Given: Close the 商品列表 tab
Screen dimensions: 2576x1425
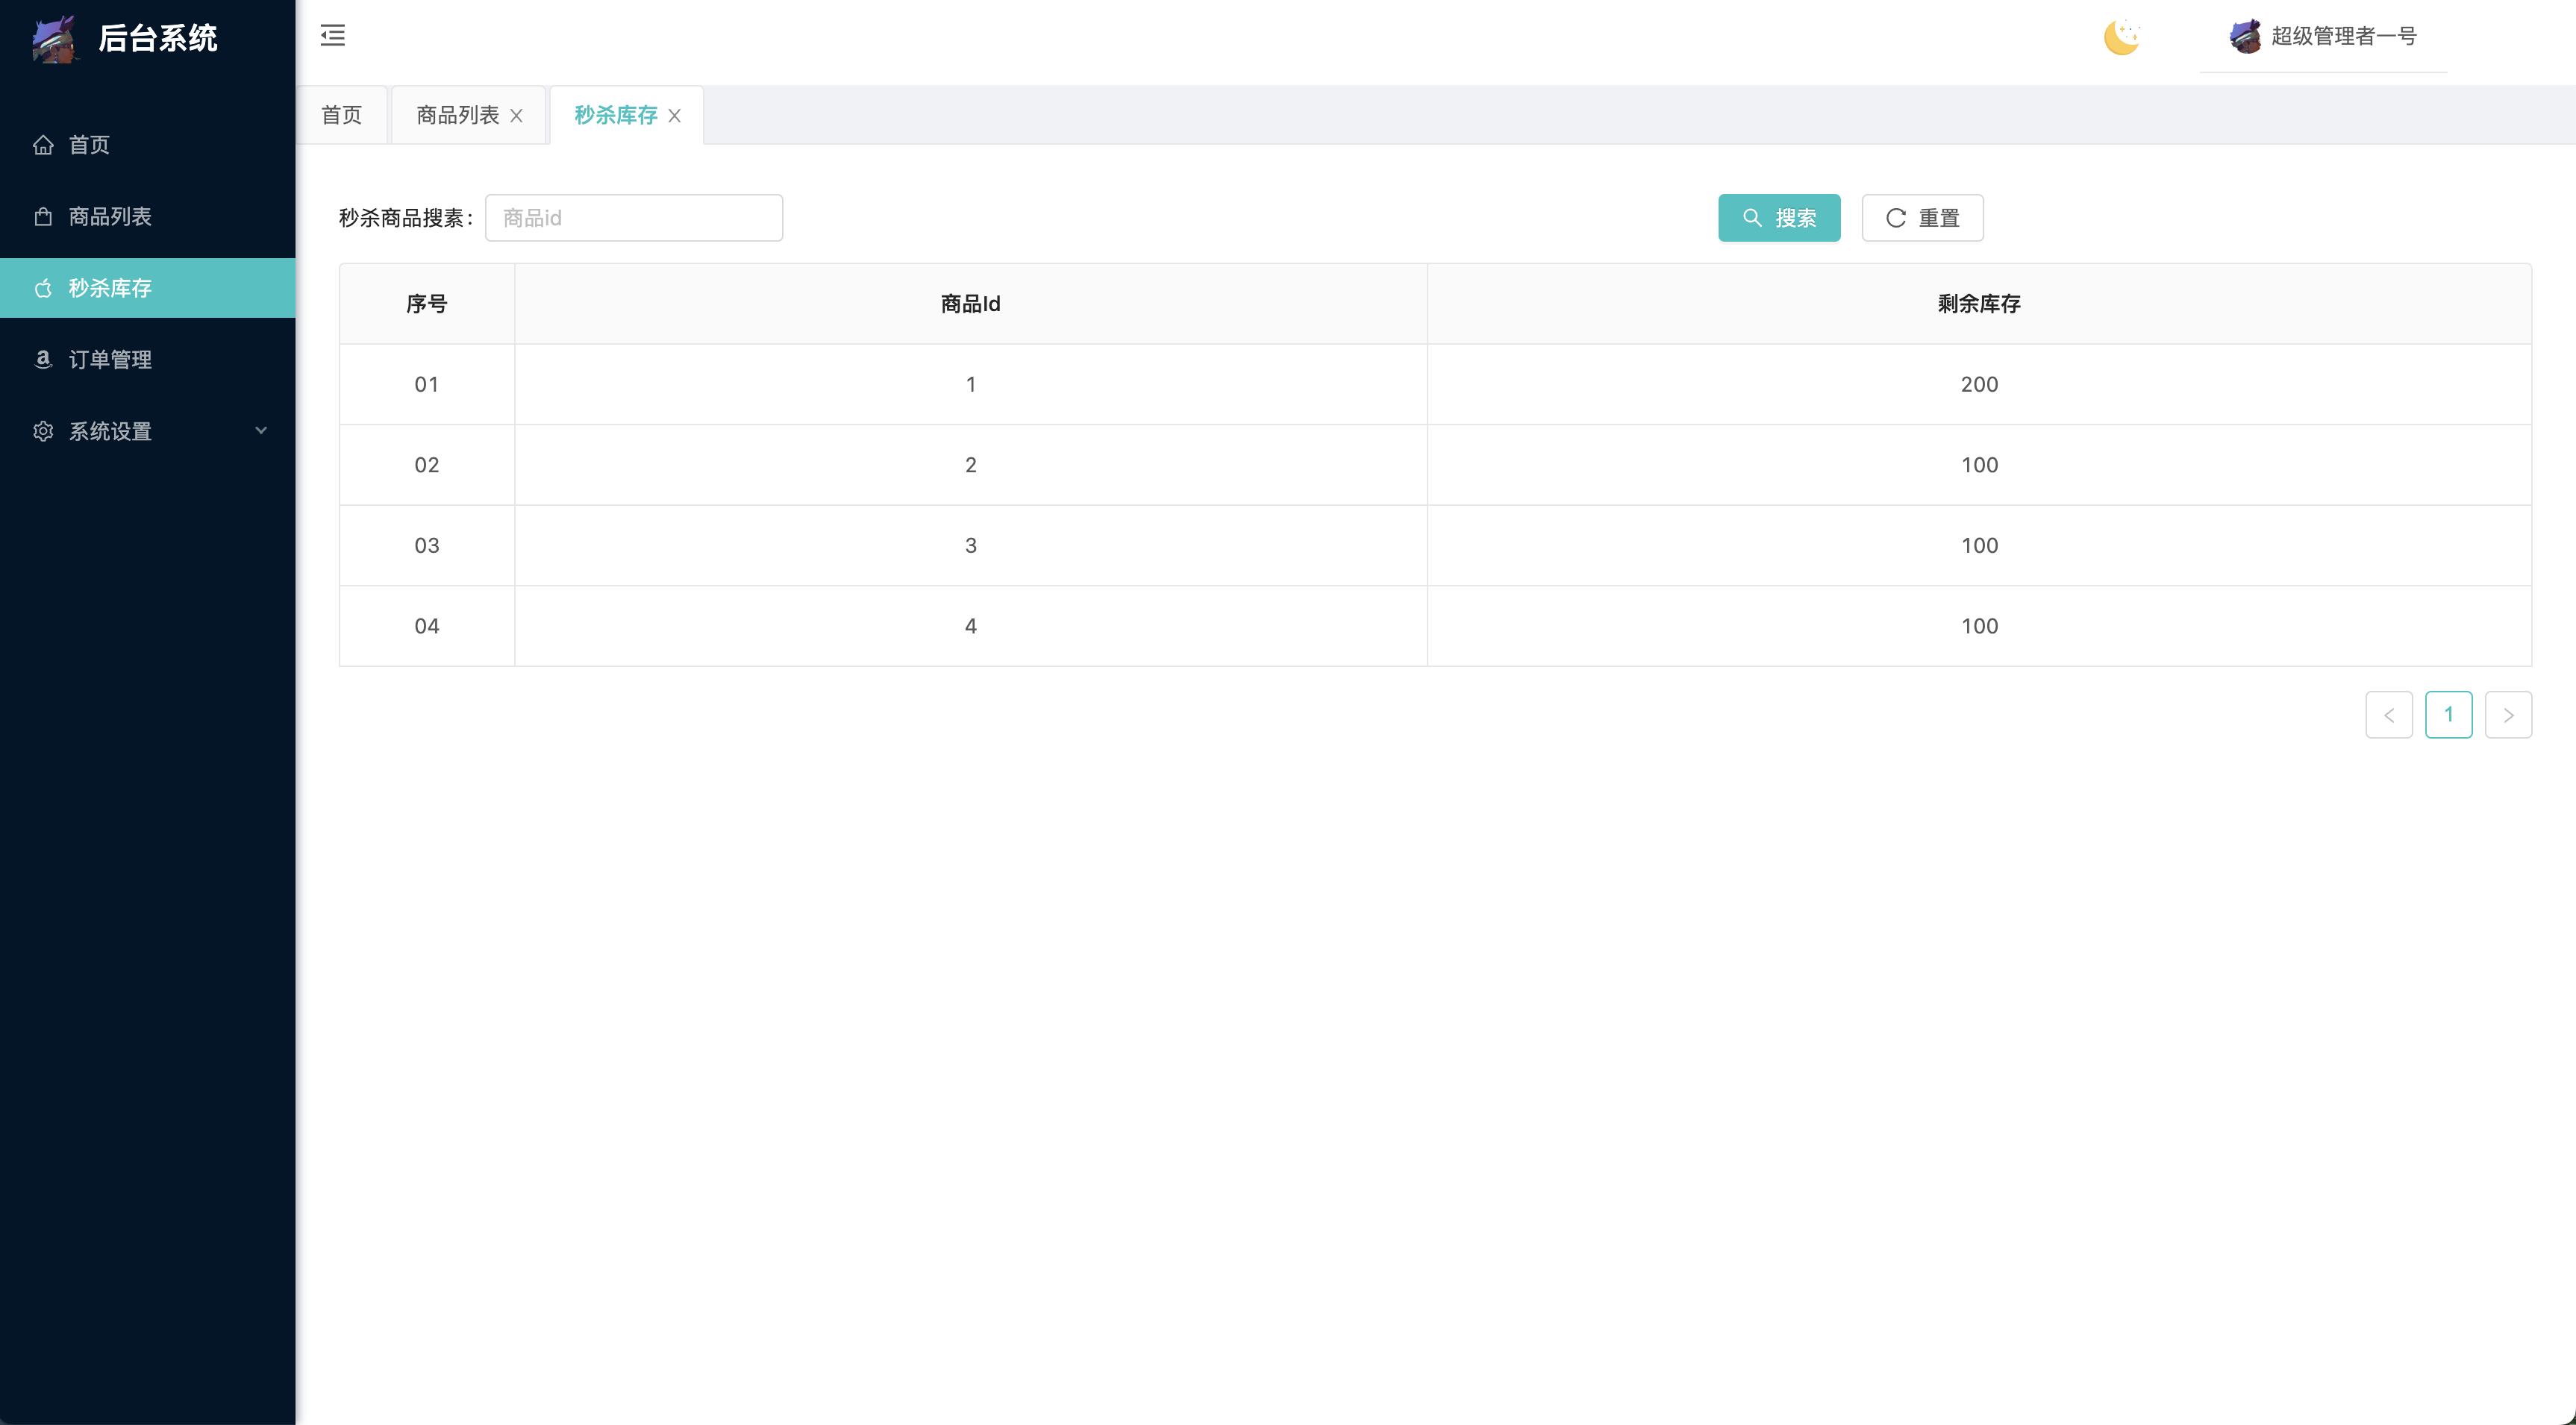Looking at the screenshot, I should (516, 116).
